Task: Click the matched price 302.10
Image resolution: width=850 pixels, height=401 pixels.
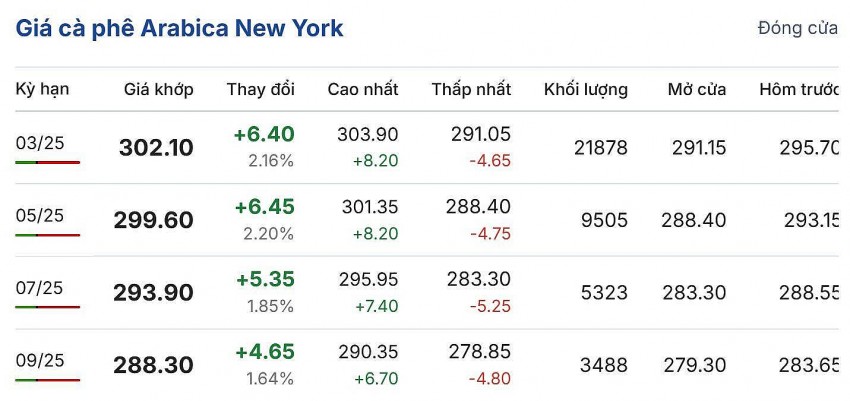Action: point(156,148)
